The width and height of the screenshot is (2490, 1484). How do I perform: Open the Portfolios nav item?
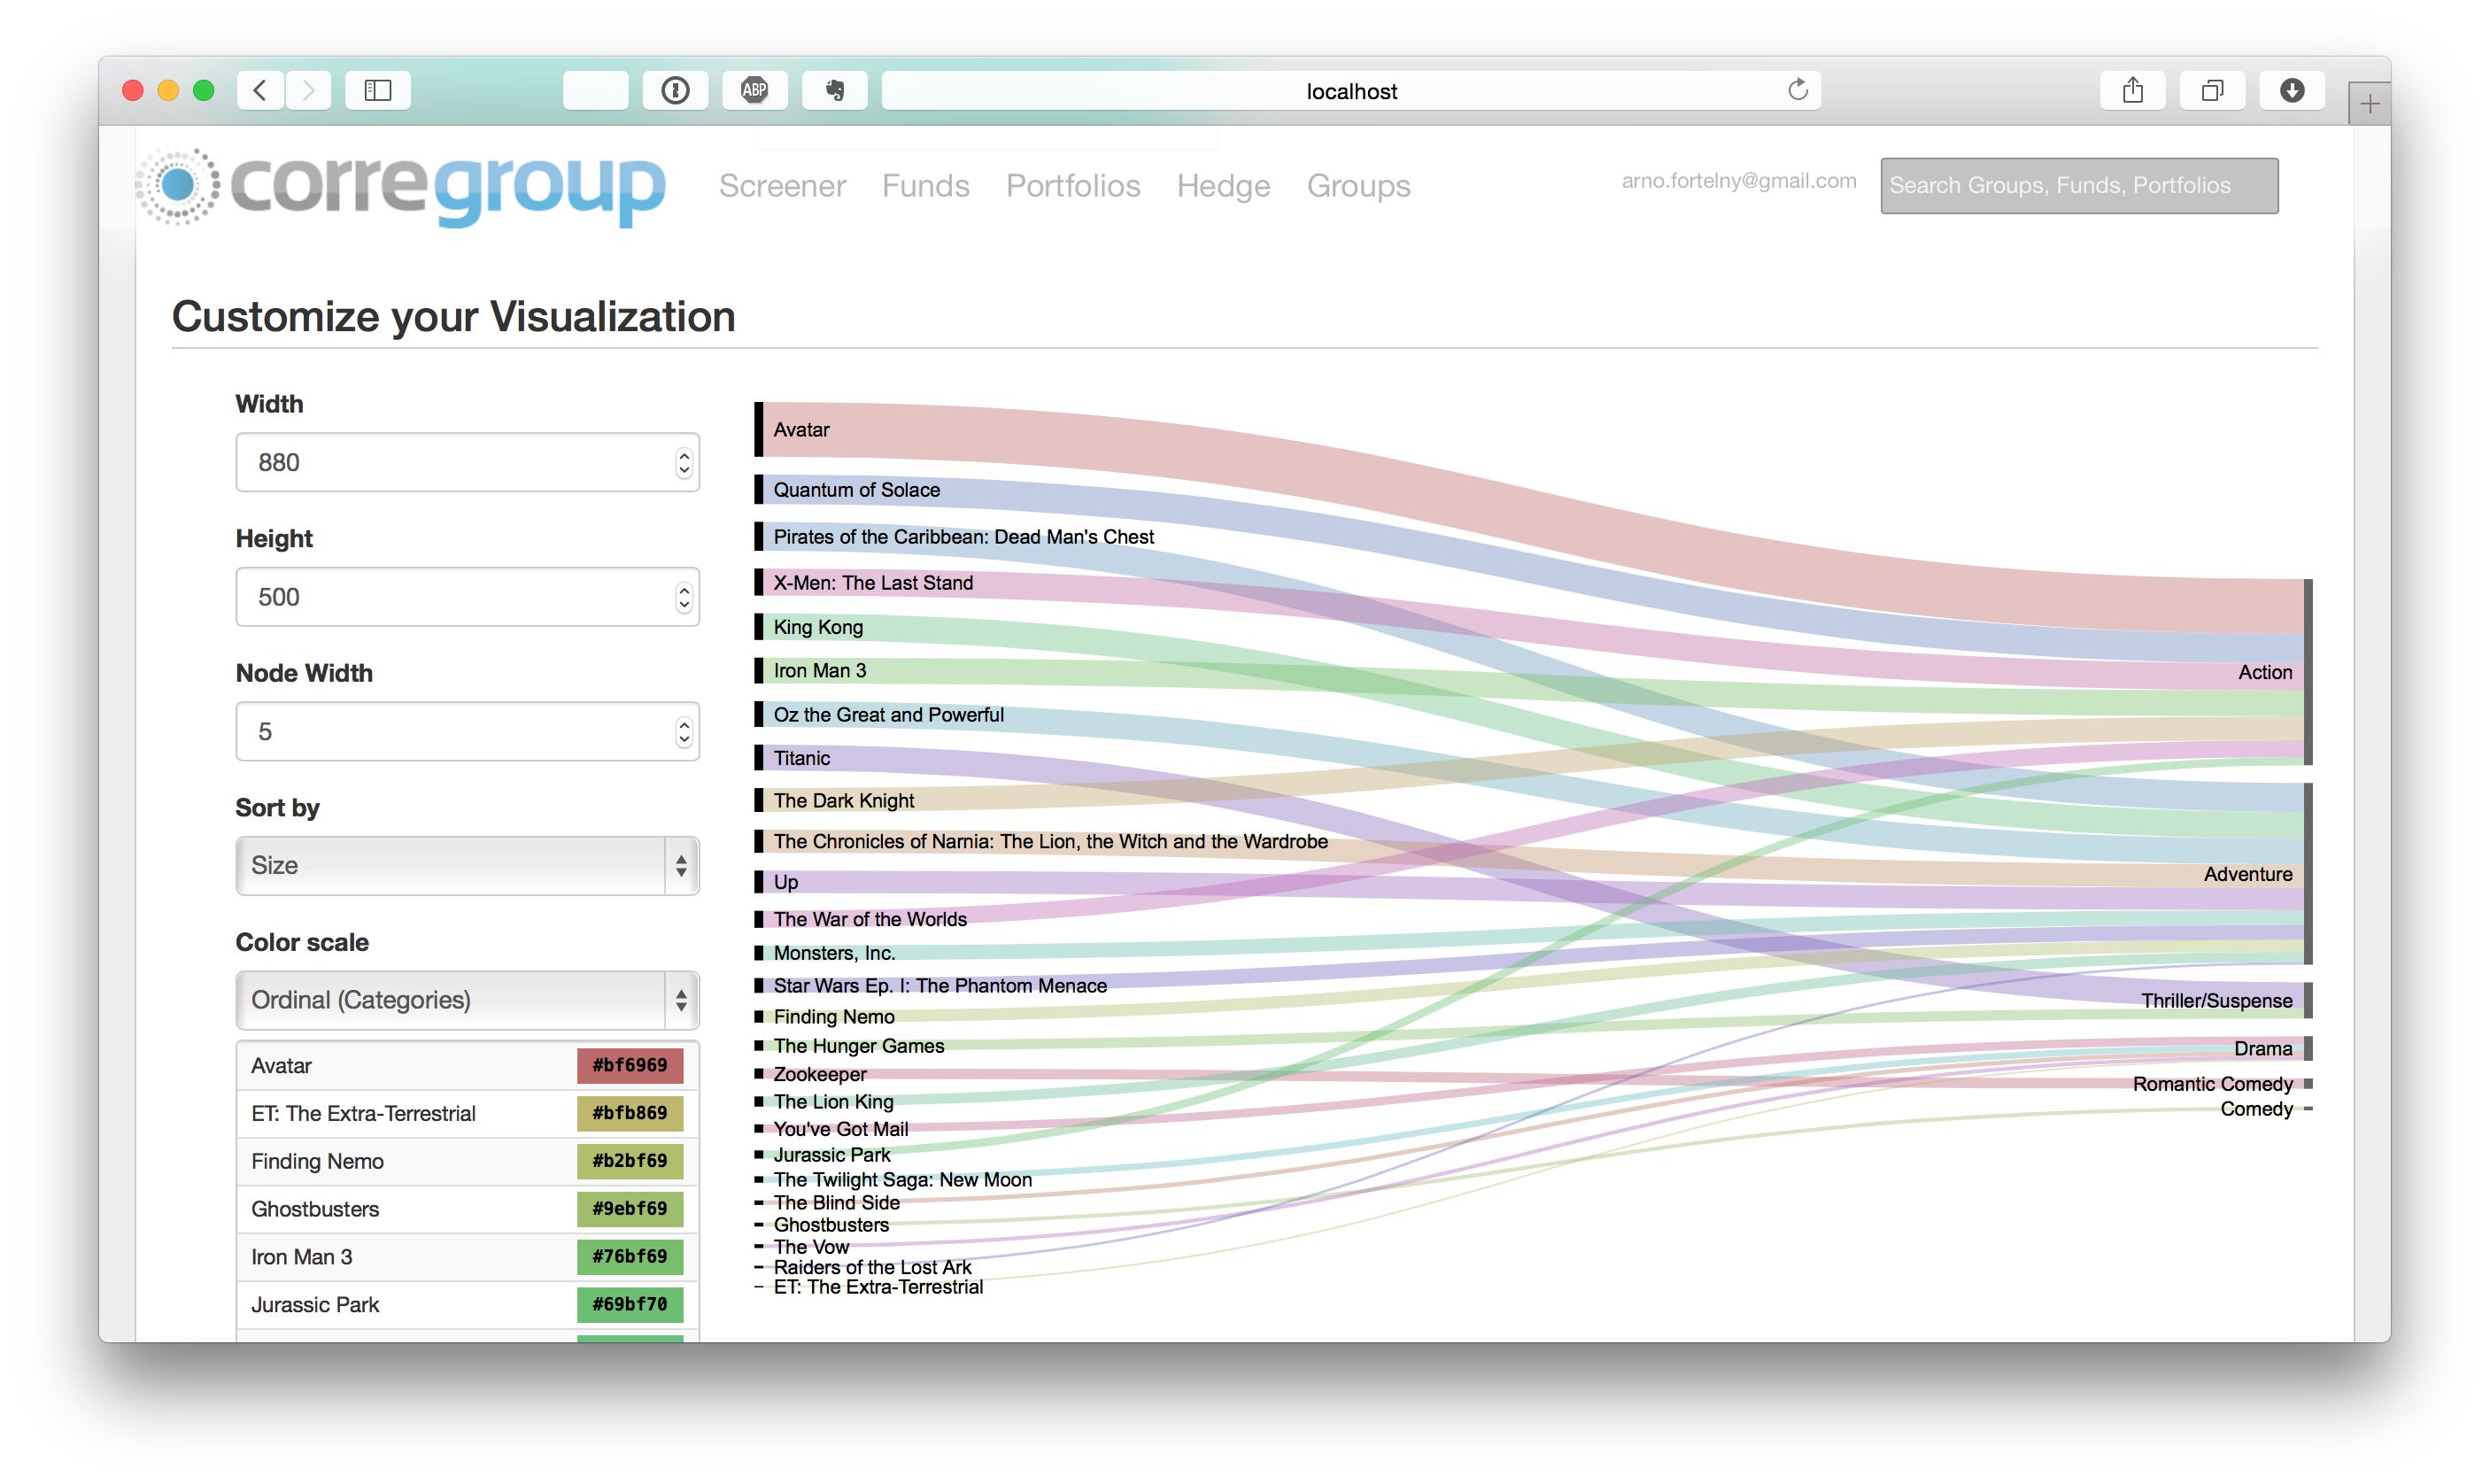pos(1072,186)
